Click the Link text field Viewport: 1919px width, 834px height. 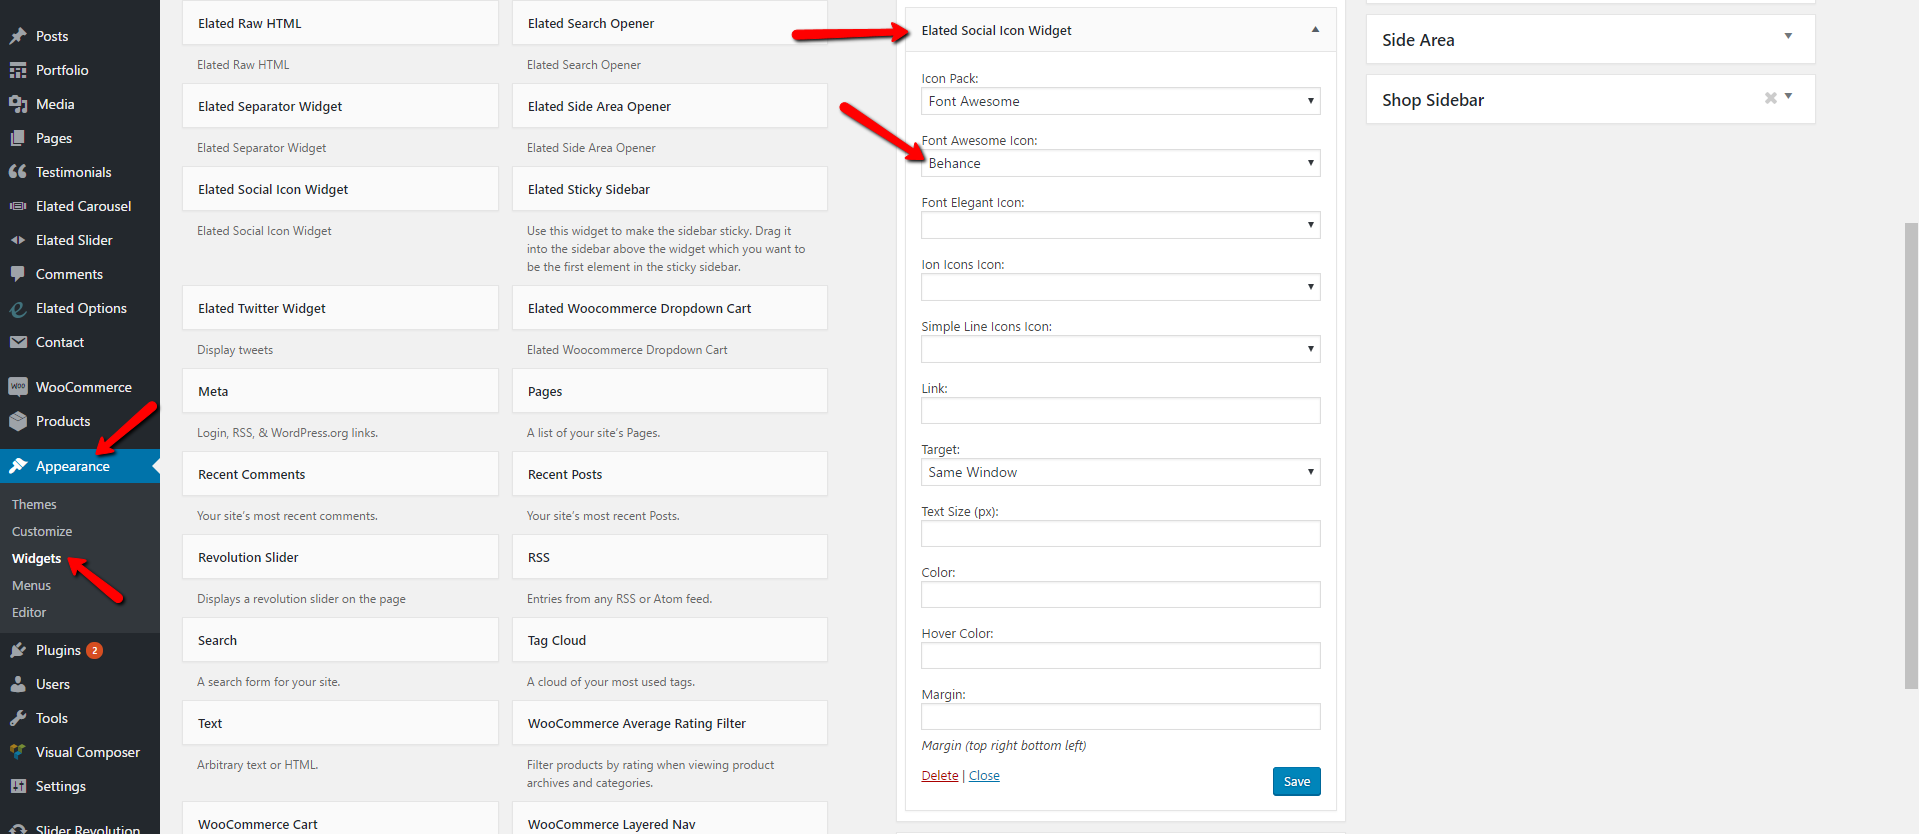click(x=1120, y=411)
